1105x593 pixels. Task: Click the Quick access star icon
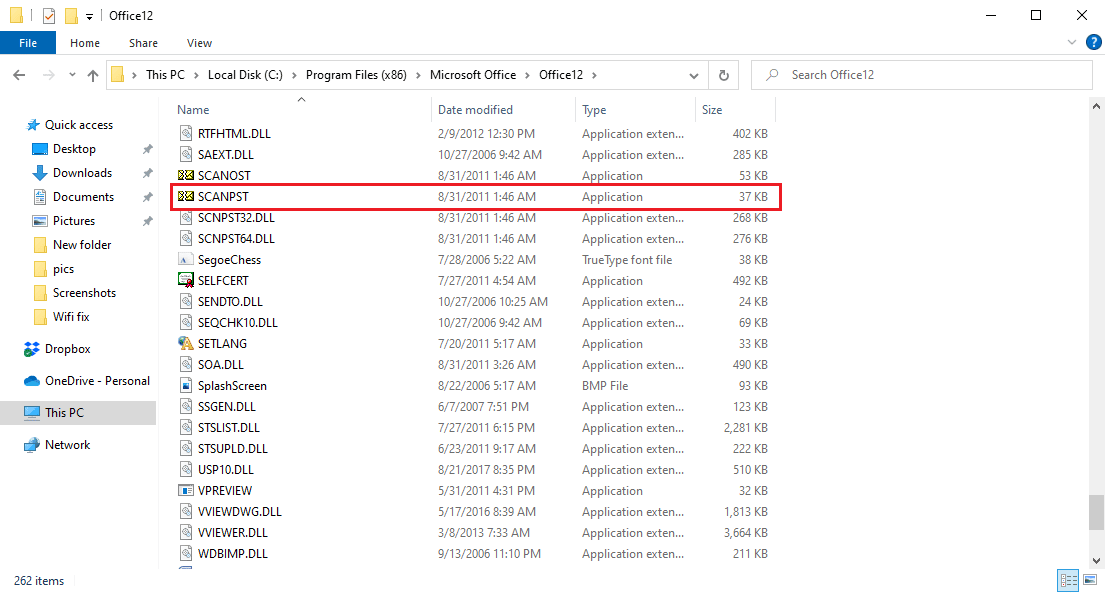pos(32,125)
